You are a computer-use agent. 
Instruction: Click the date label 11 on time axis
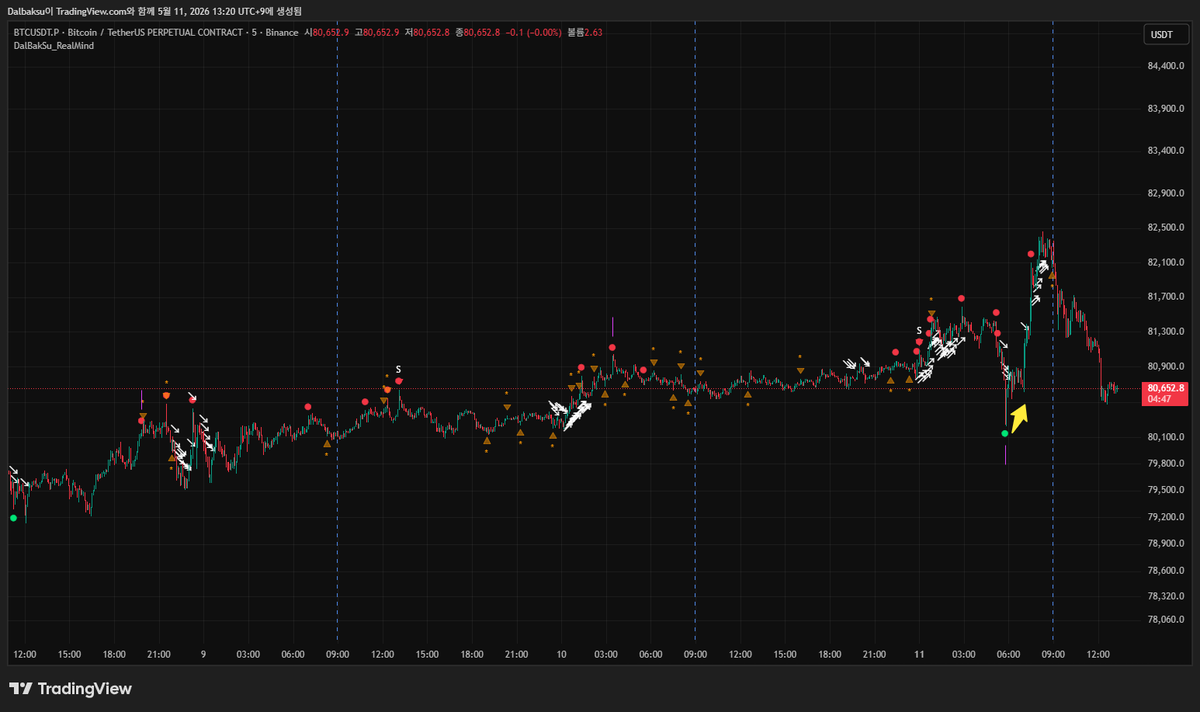[918, 654]
